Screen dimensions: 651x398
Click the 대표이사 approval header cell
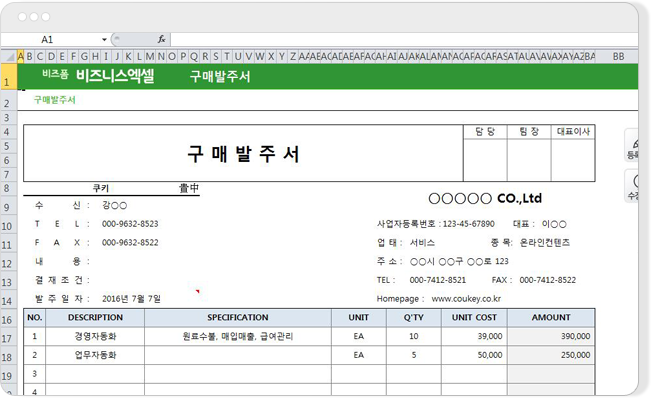click(573, 132)
